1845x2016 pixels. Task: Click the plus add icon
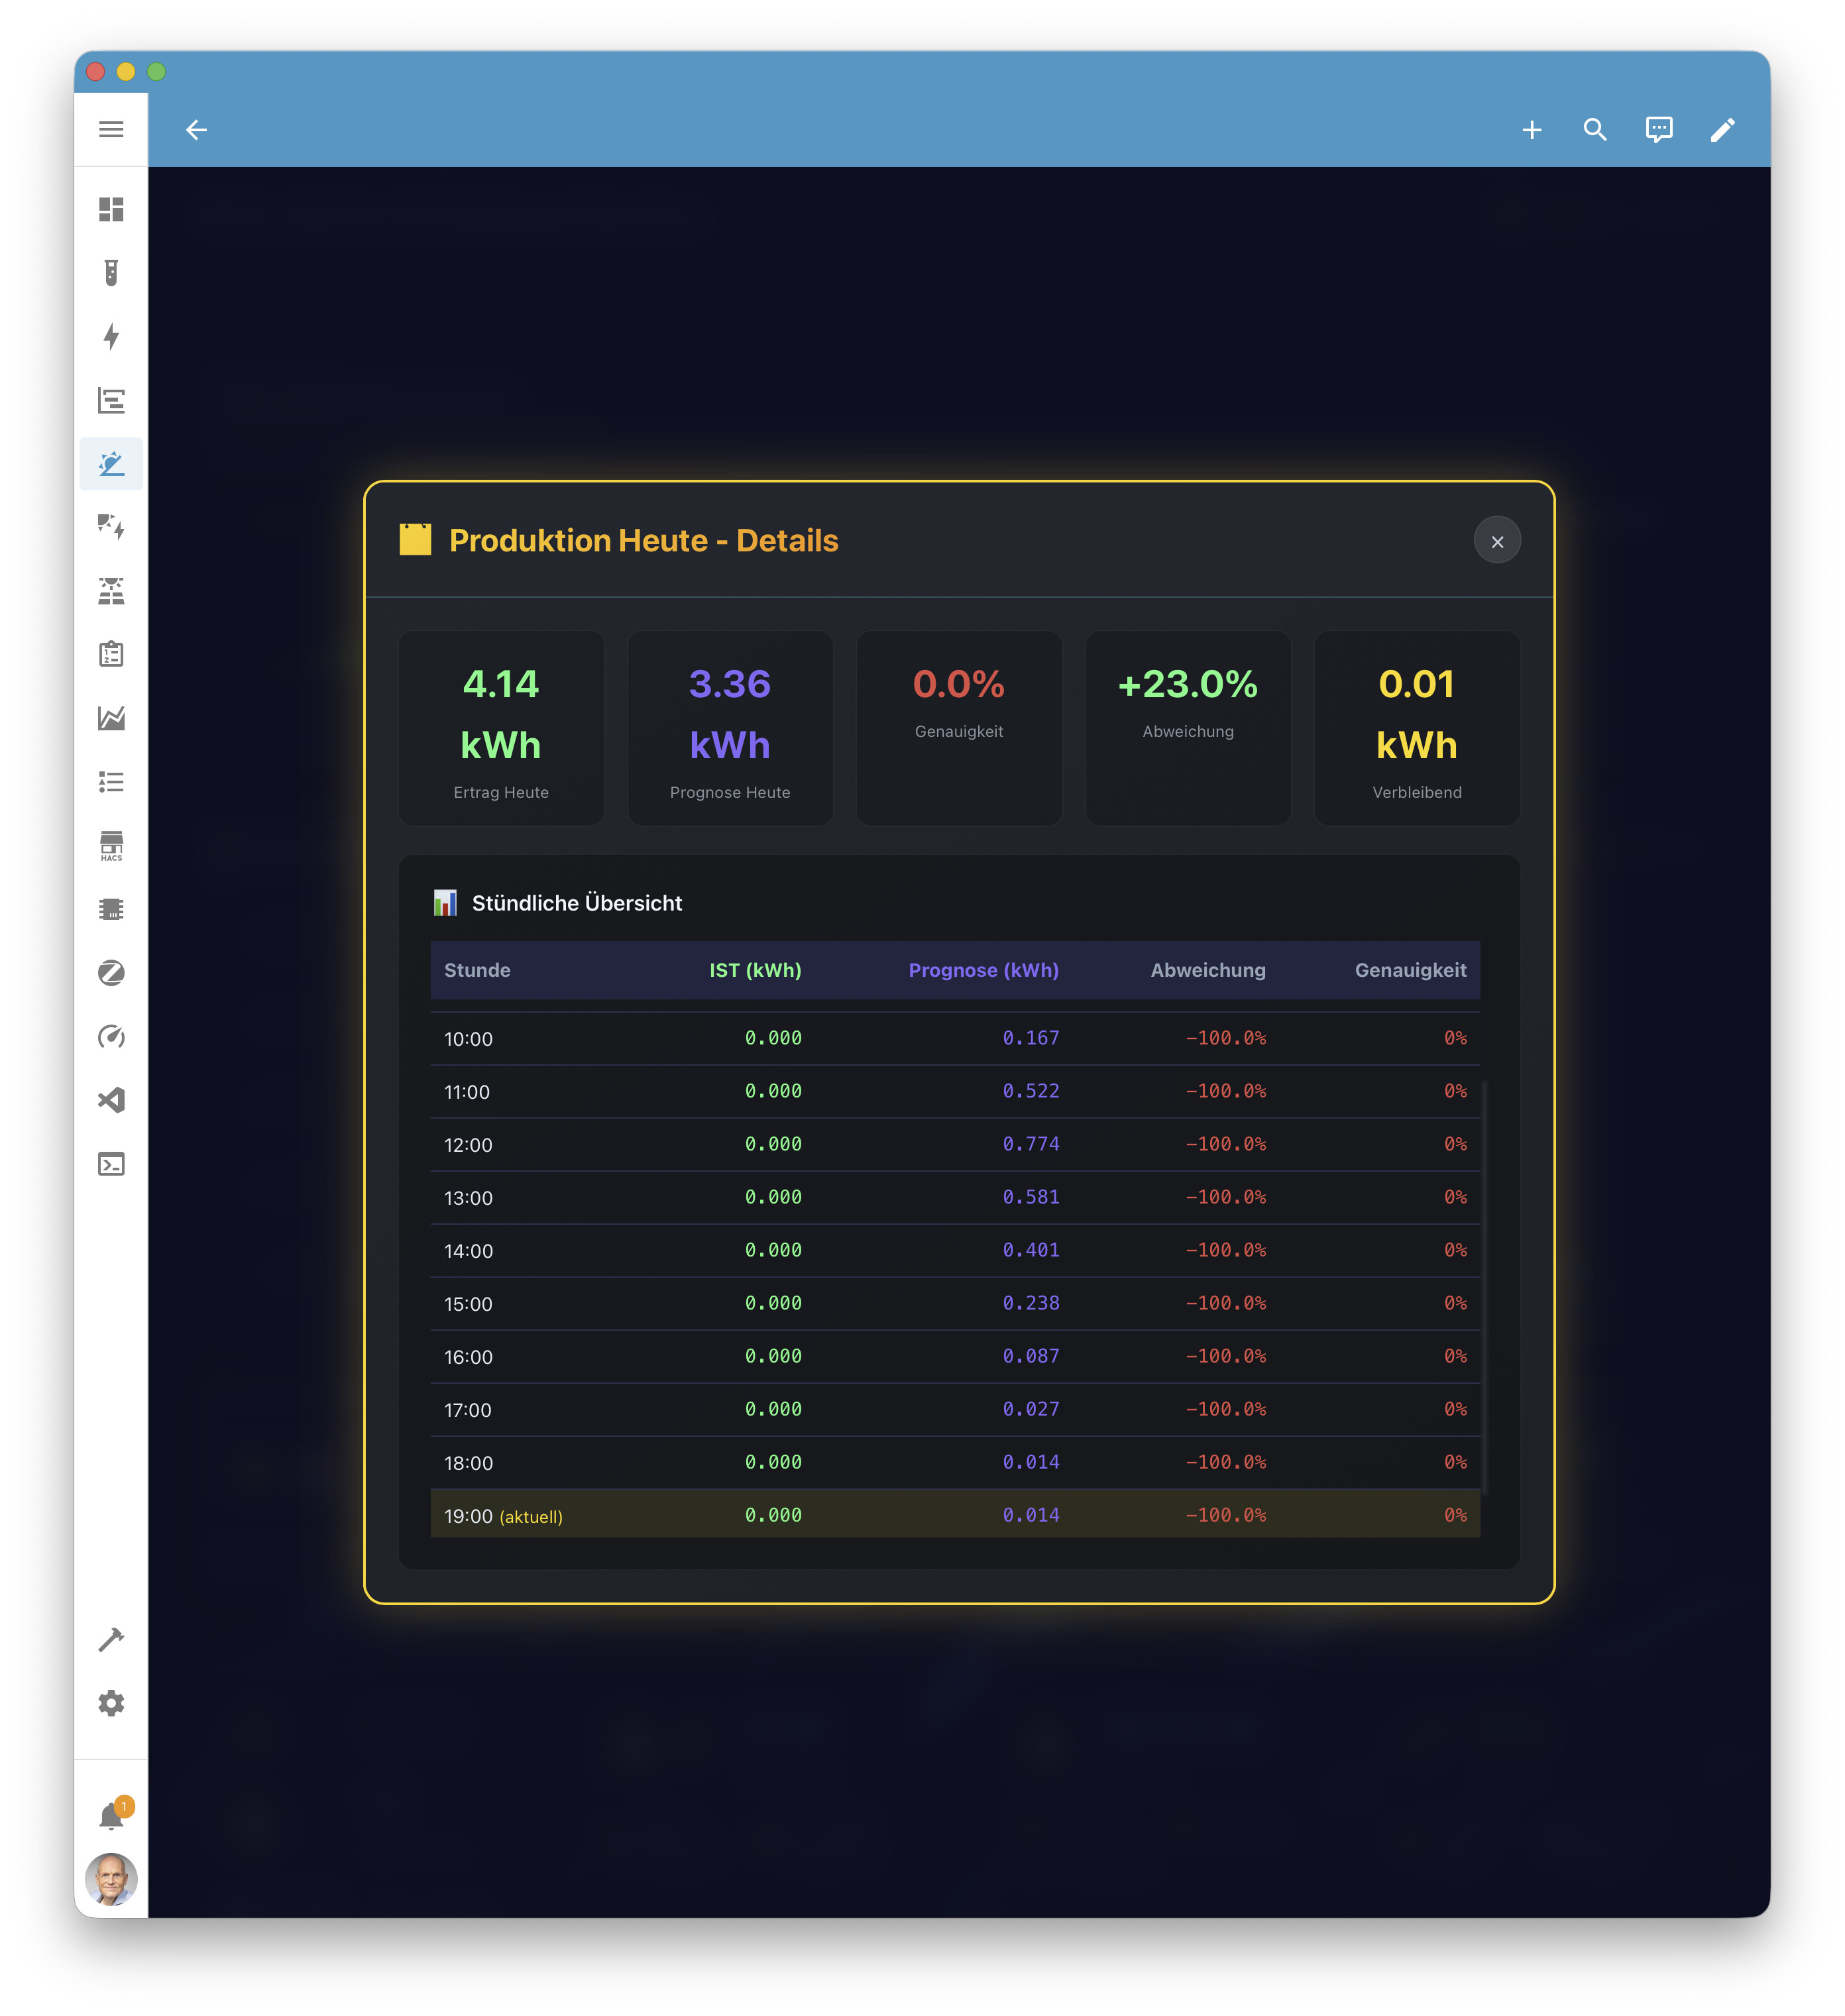[1530, 130]
